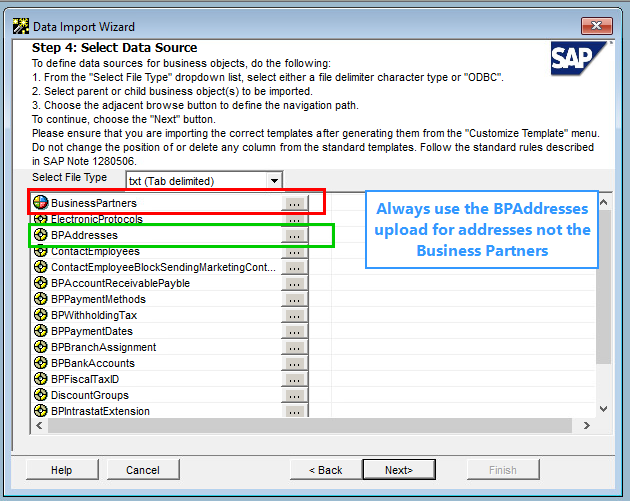The image size is (630, 501).
Task: Browse file for BPPaymentDates
Action: coord(295,332)
